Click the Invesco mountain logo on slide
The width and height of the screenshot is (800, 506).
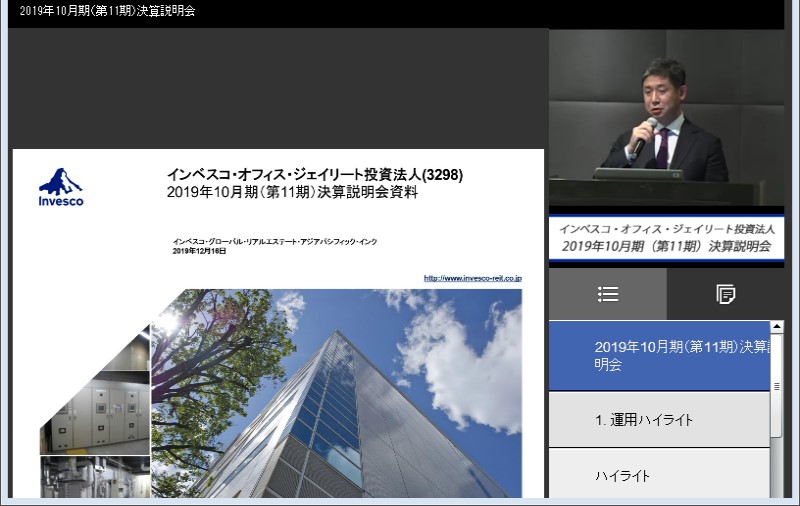(61, 187)
